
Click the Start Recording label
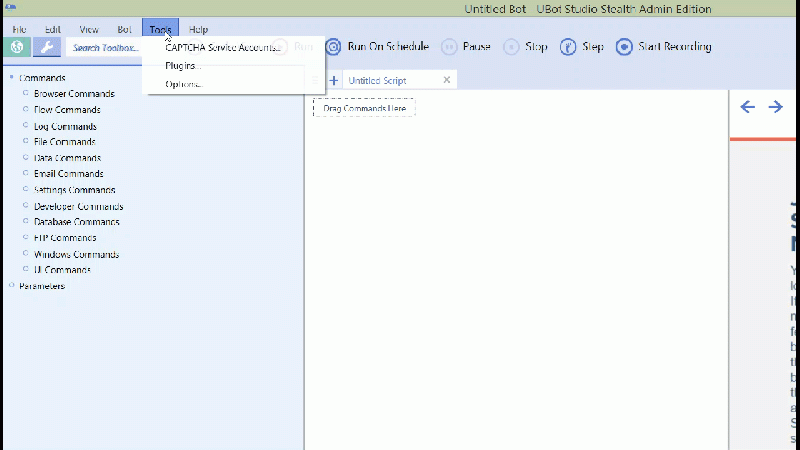674,46
